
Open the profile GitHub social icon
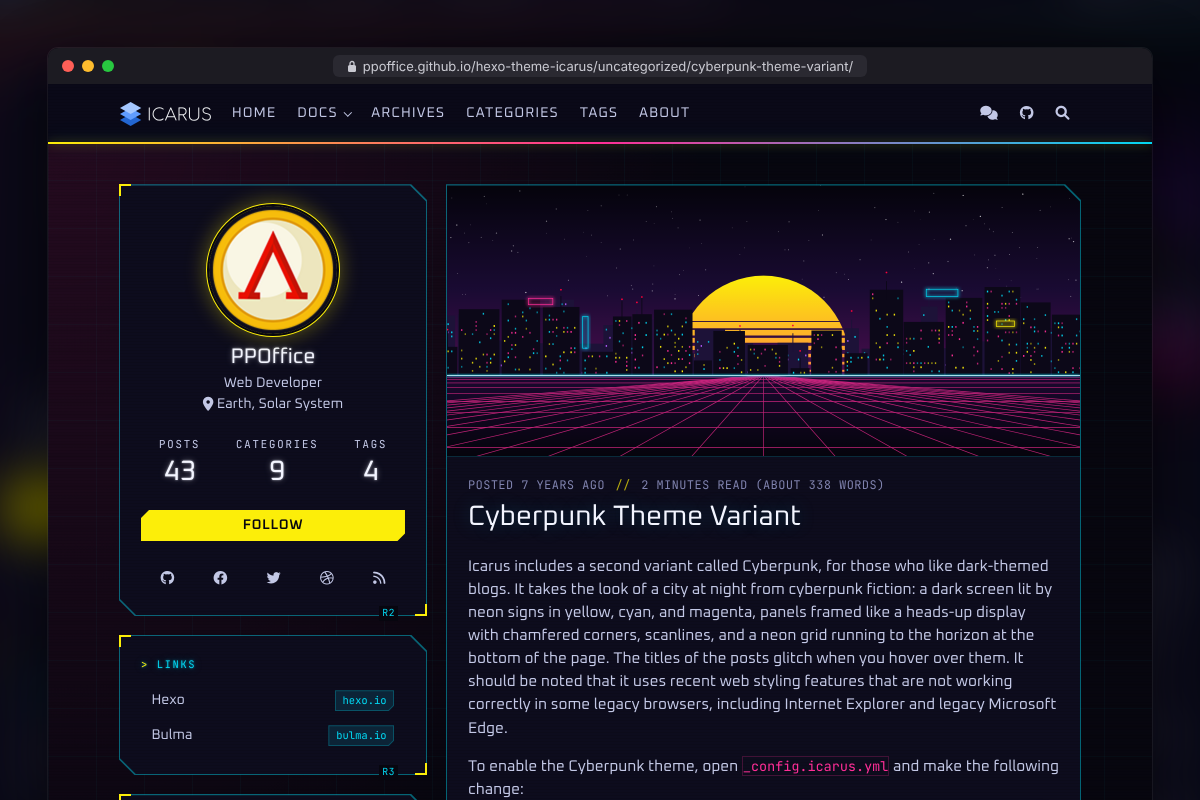point(167,578)
